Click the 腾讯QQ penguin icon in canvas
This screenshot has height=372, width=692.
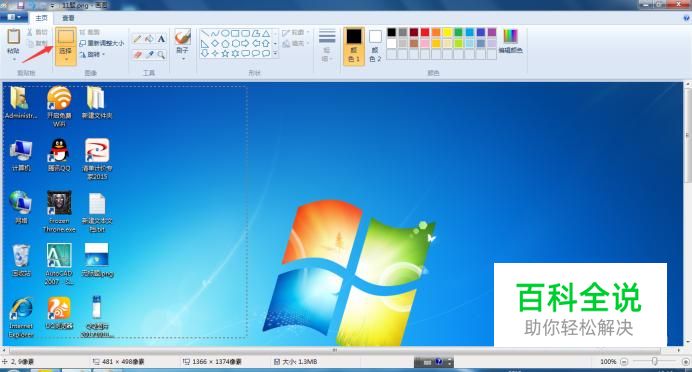(x=59, y=150)
